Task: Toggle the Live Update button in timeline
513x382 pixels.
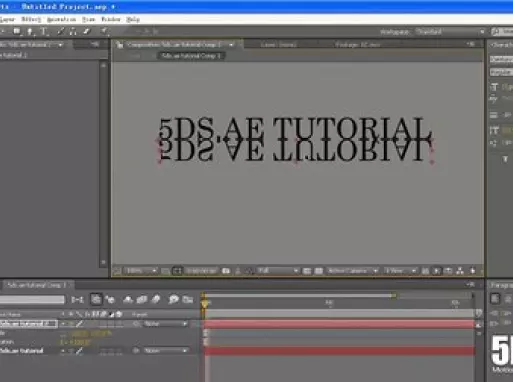Action: pyautogui.click(x=96, y=299)
